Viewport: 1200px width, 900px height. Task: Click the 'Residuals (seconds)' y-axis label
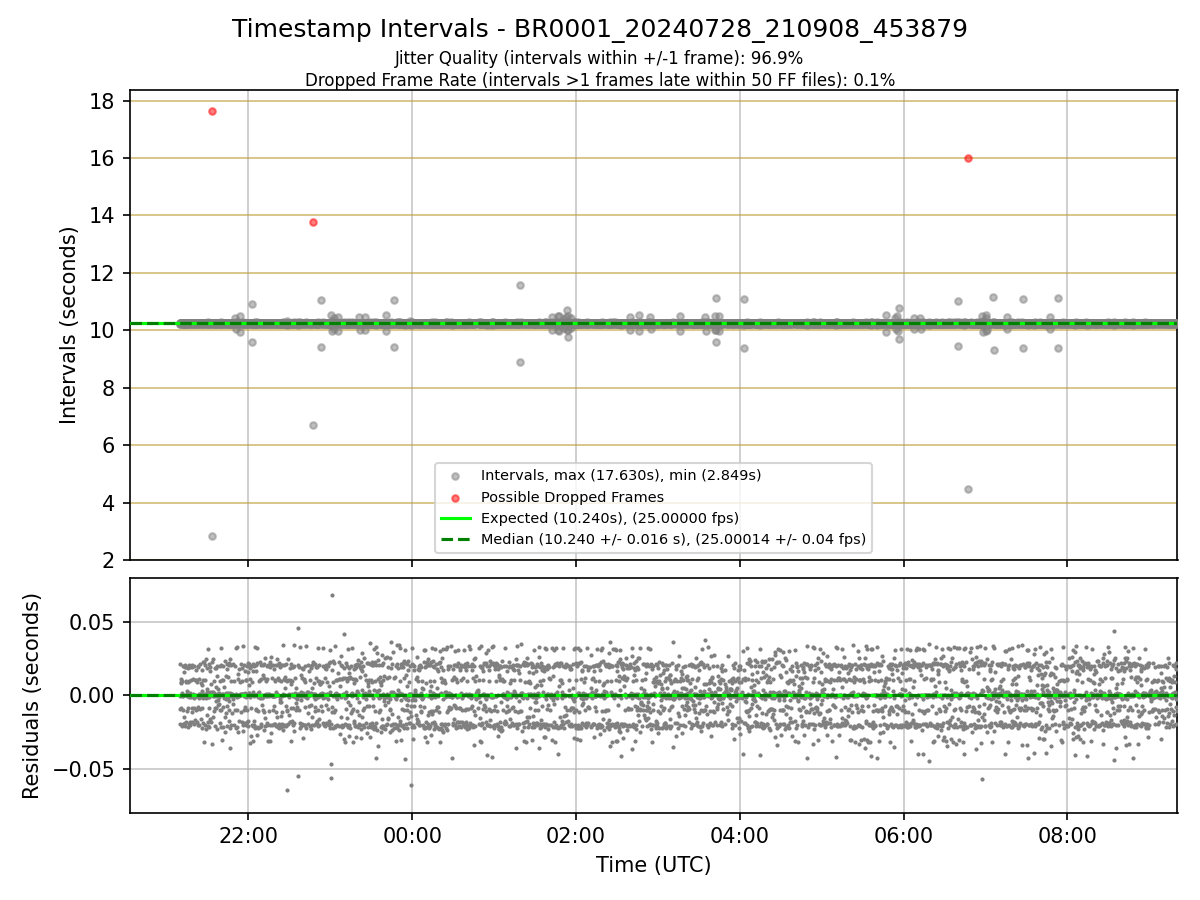(32, 696)
